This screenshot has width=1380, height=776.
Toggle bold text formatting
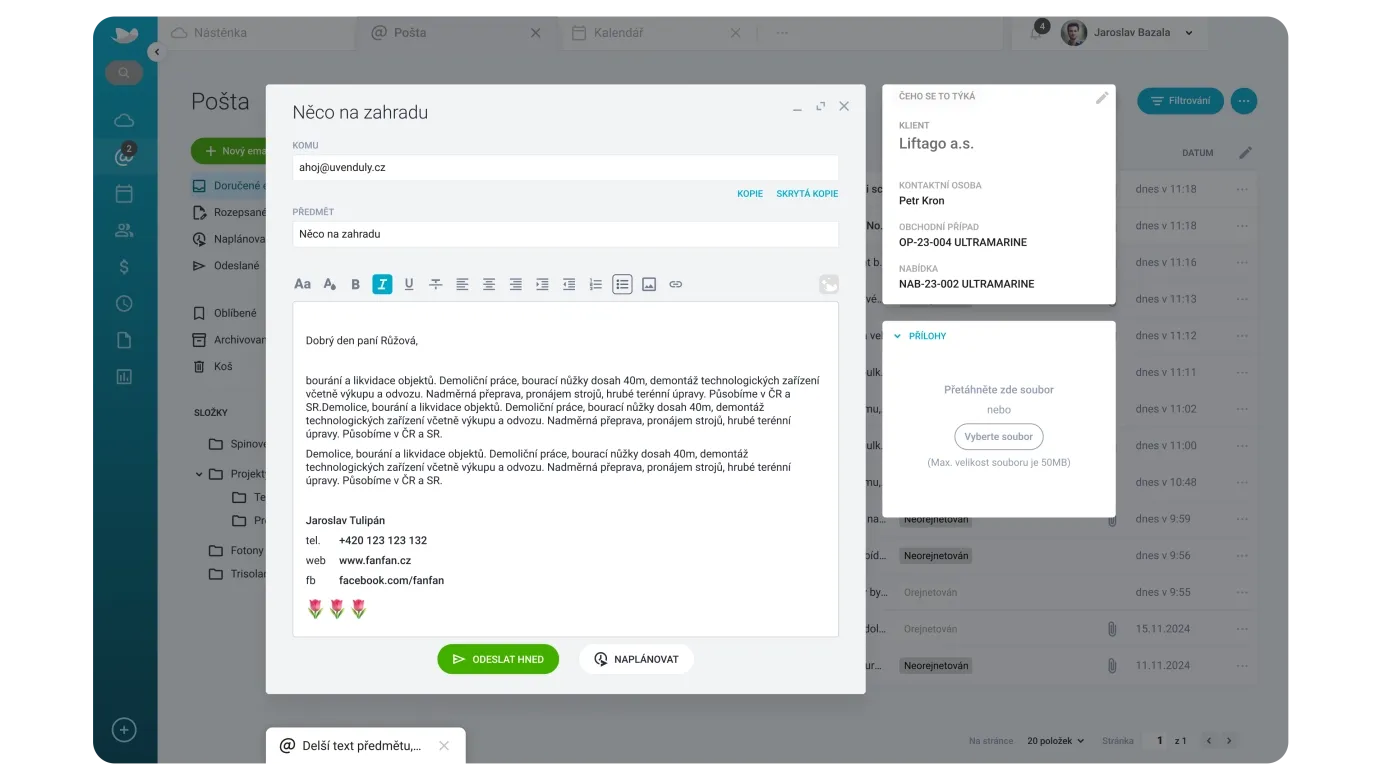pos(355,284)
